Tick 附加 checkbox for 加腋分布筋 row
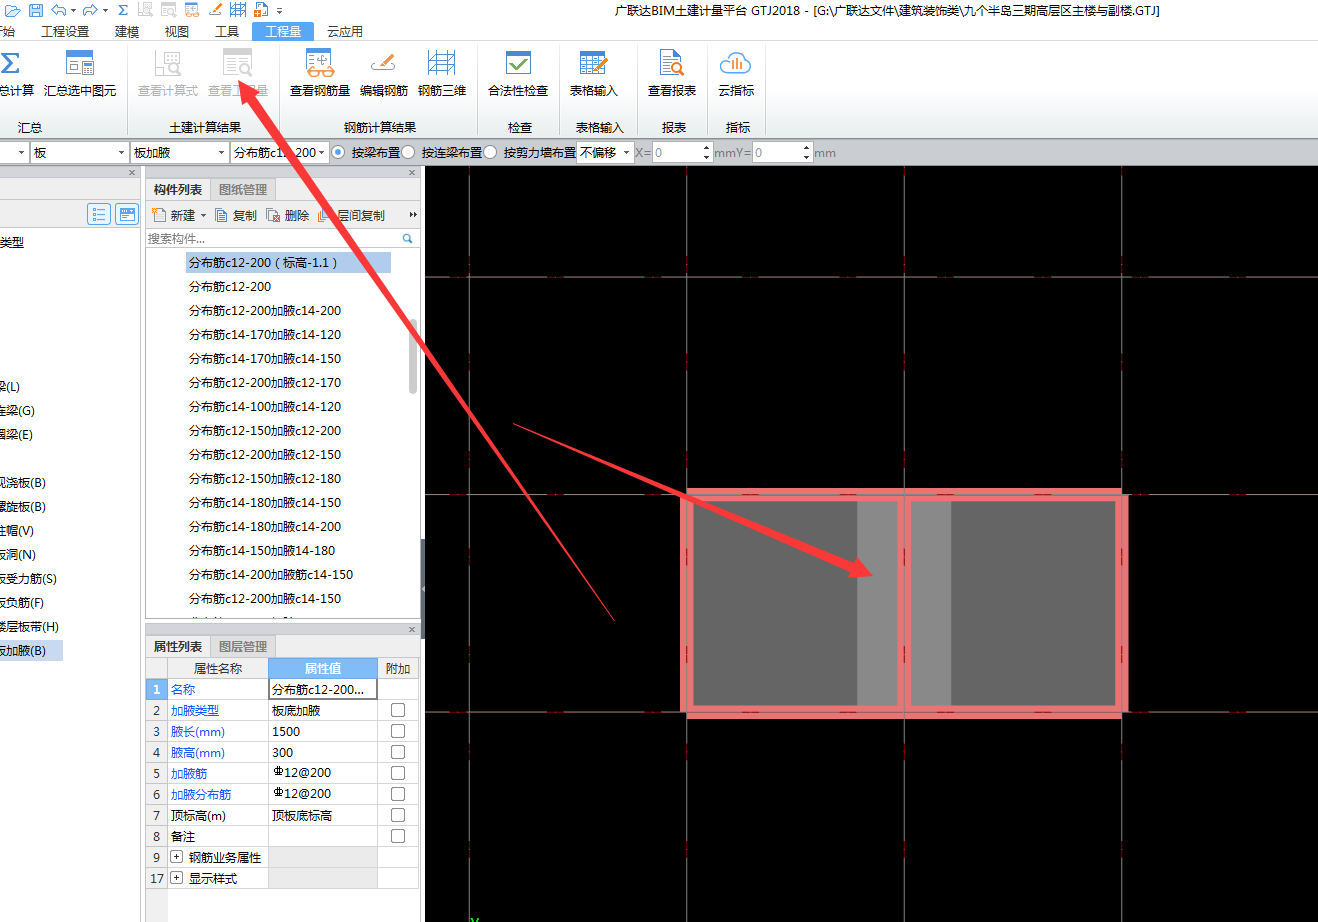1318x922 pixels. (398, 794)
